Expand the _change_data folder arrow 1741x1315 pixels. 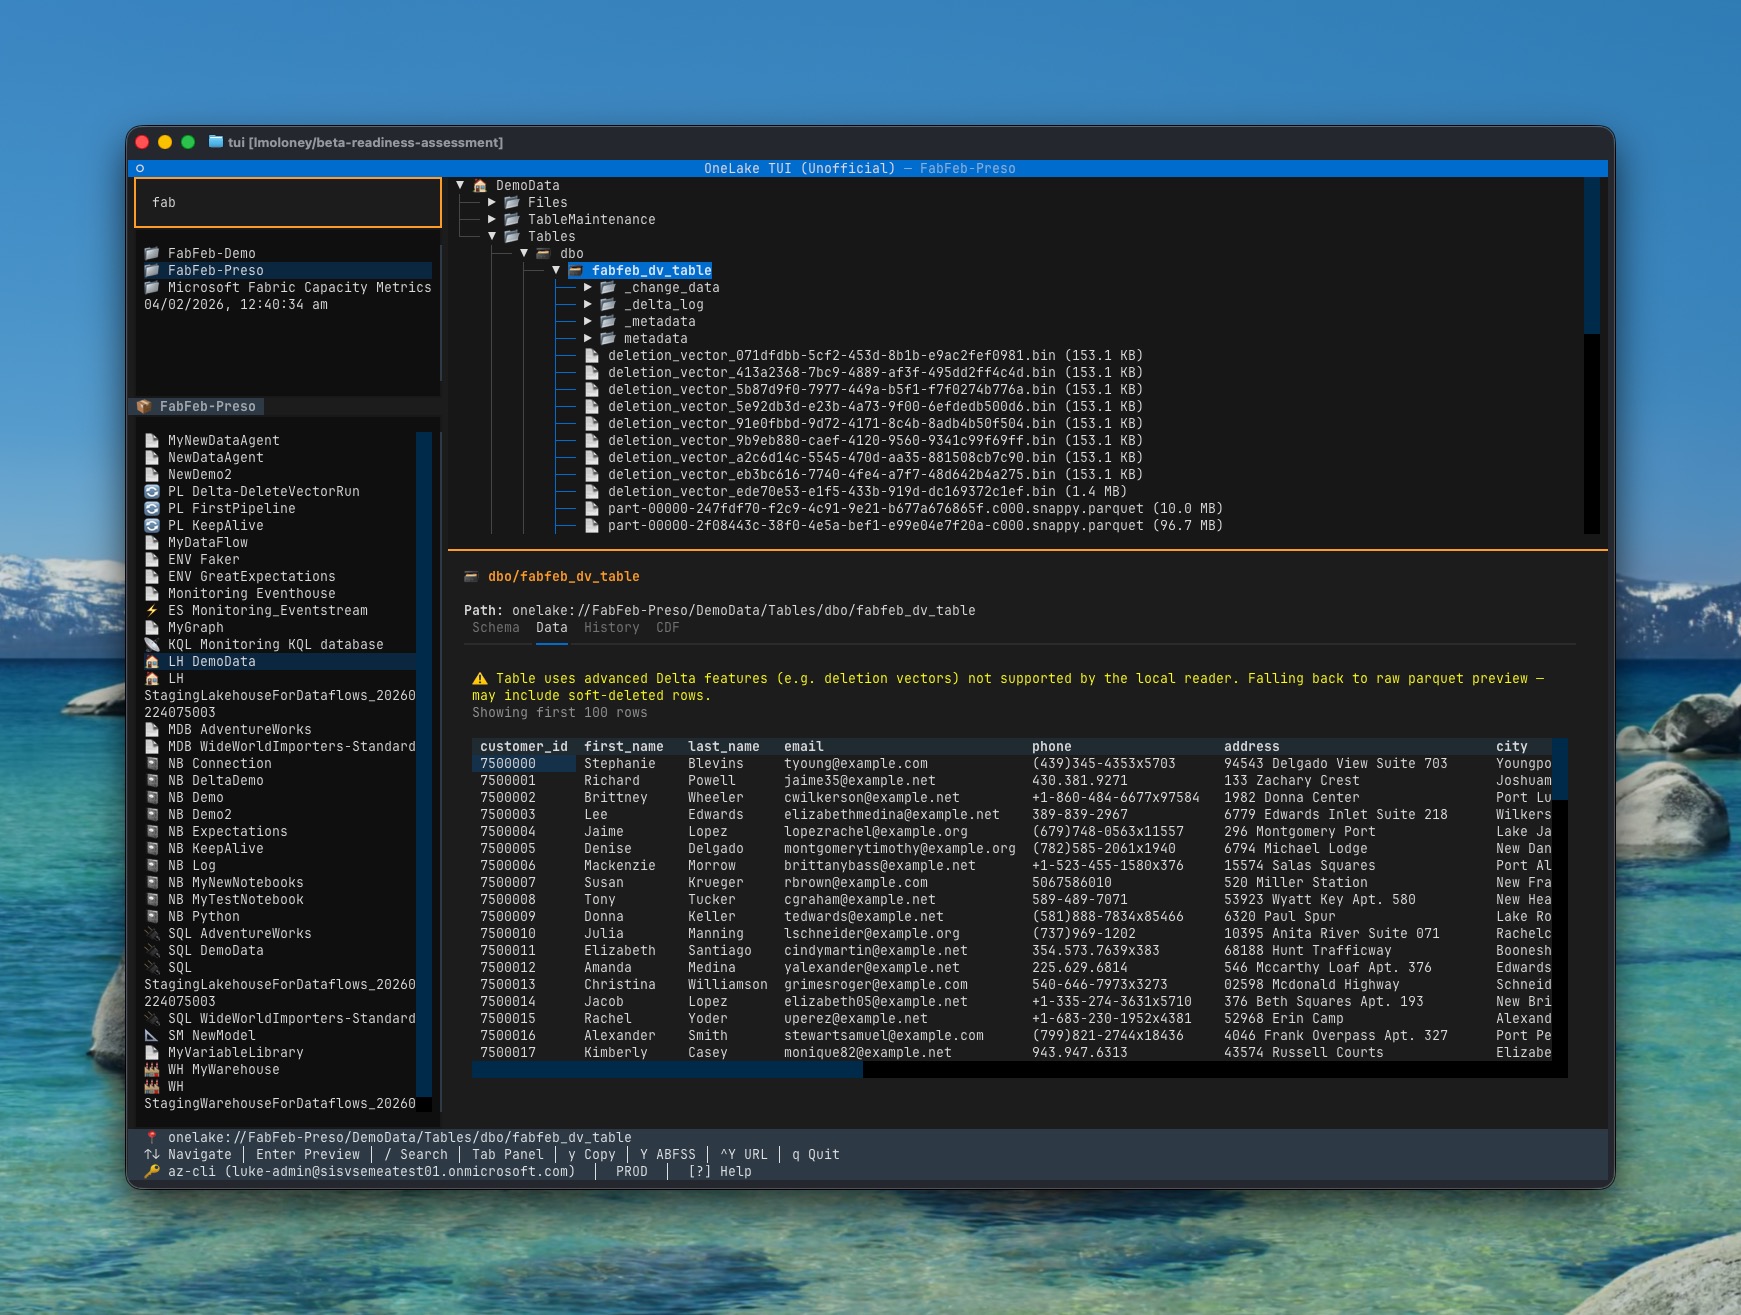point(588,288)
